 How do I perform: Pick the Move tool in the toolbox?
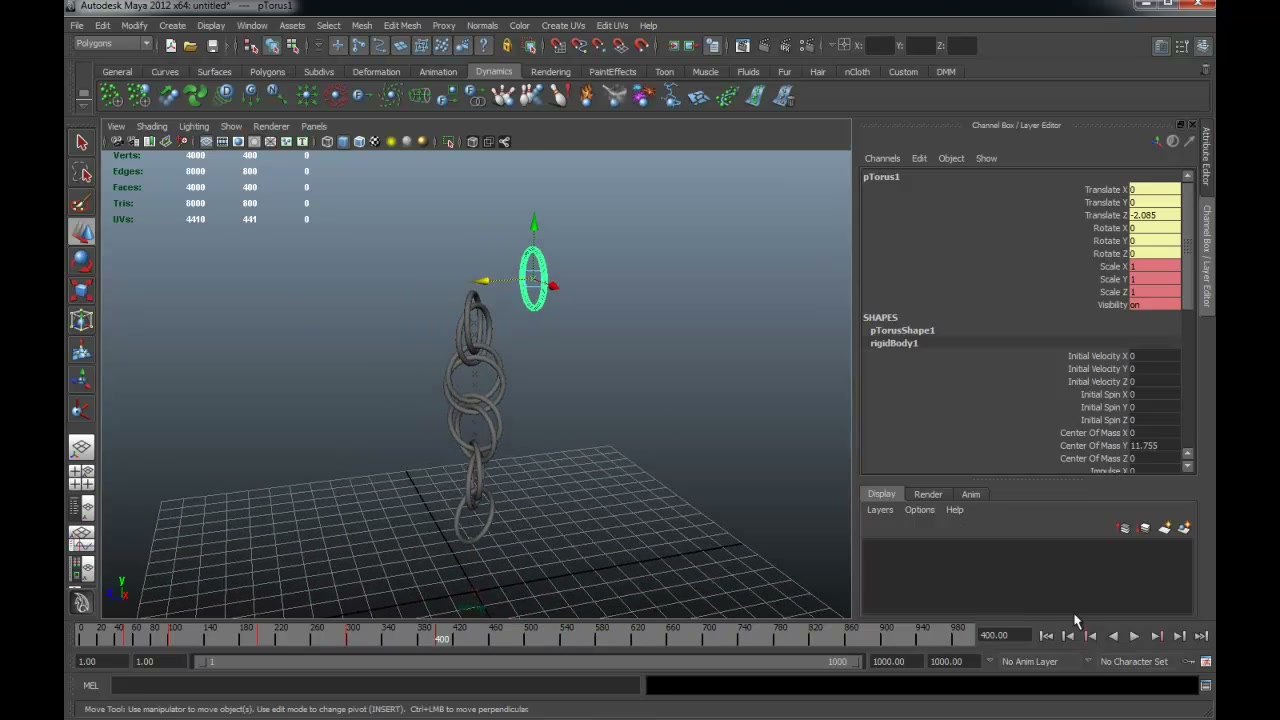point(82,233)
